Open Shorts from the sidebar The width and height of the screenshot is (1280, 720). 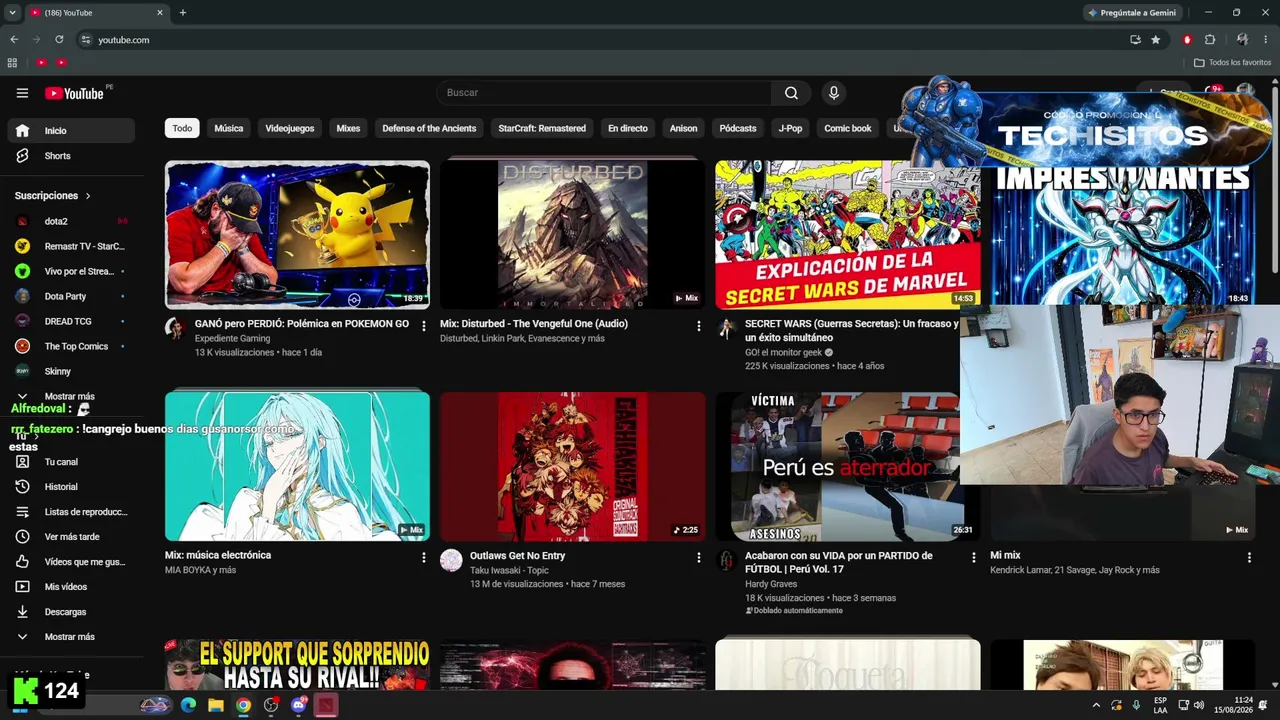pos(70,156)
